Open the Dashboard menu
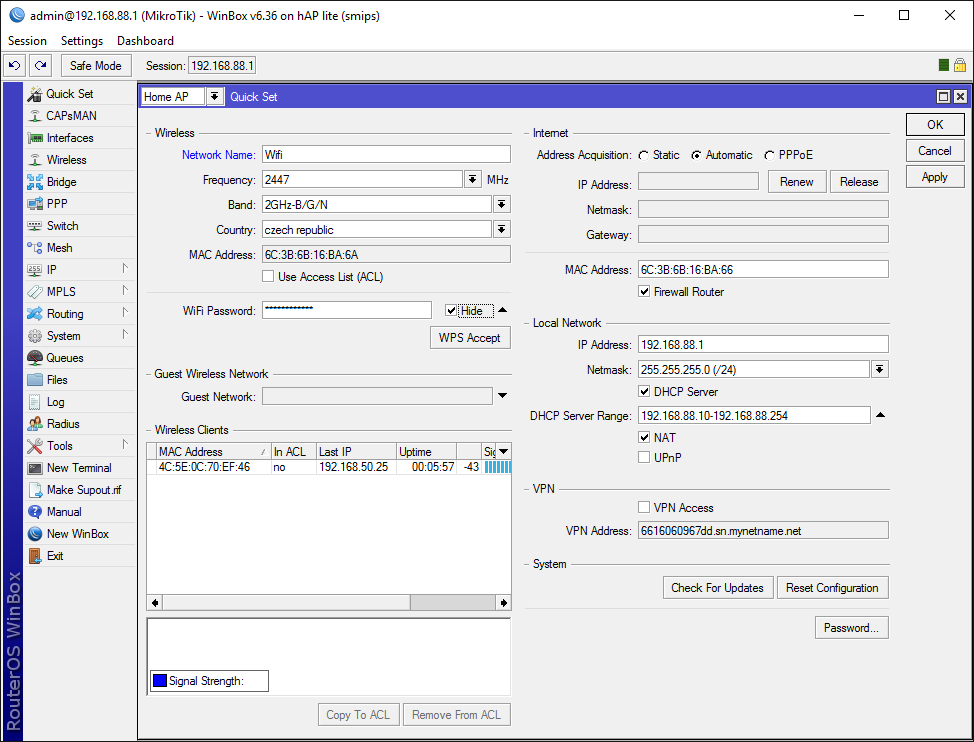The image size is (974, 742). [x=145, y=41]
